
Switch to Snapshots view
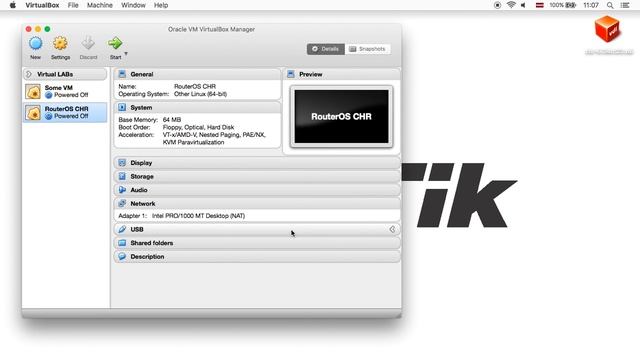coord(367,49)
